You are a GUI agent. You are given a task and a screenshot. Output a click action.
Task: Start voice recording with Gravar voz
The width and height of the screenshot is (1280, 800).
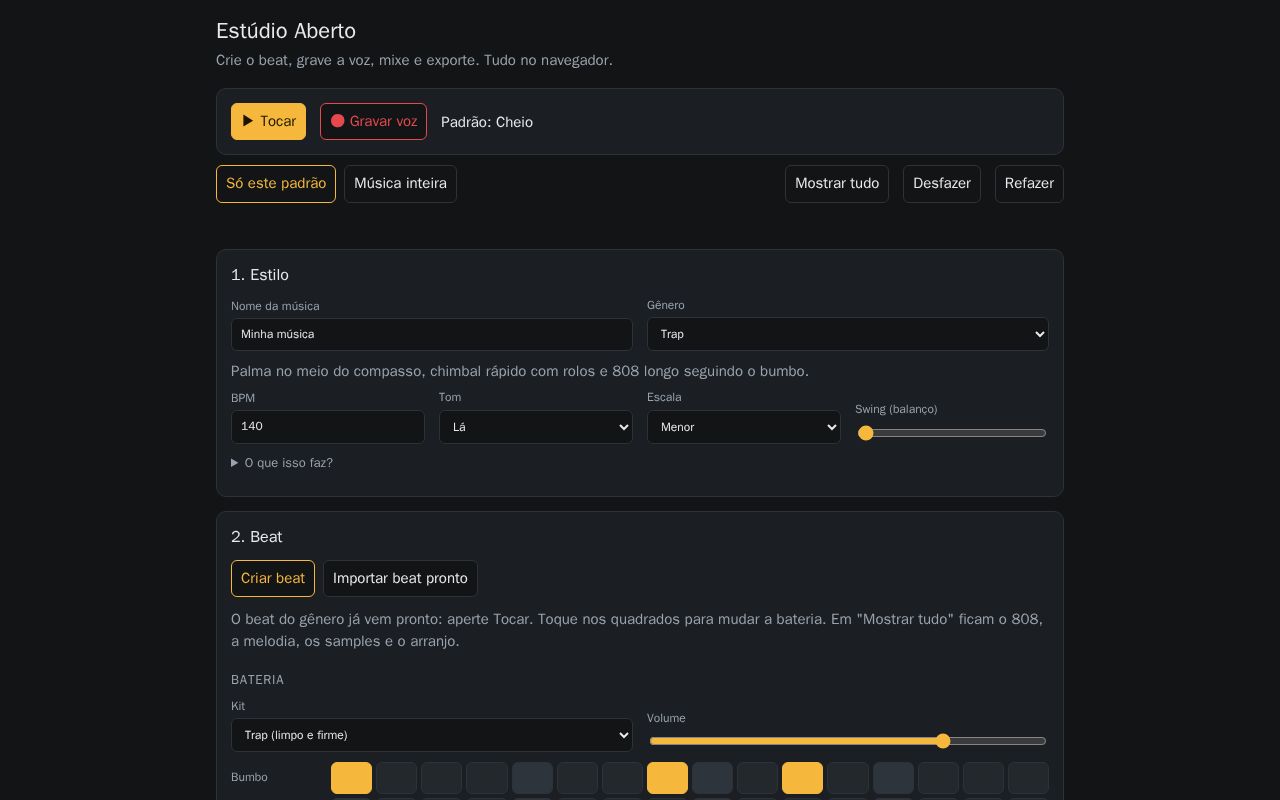373,121
